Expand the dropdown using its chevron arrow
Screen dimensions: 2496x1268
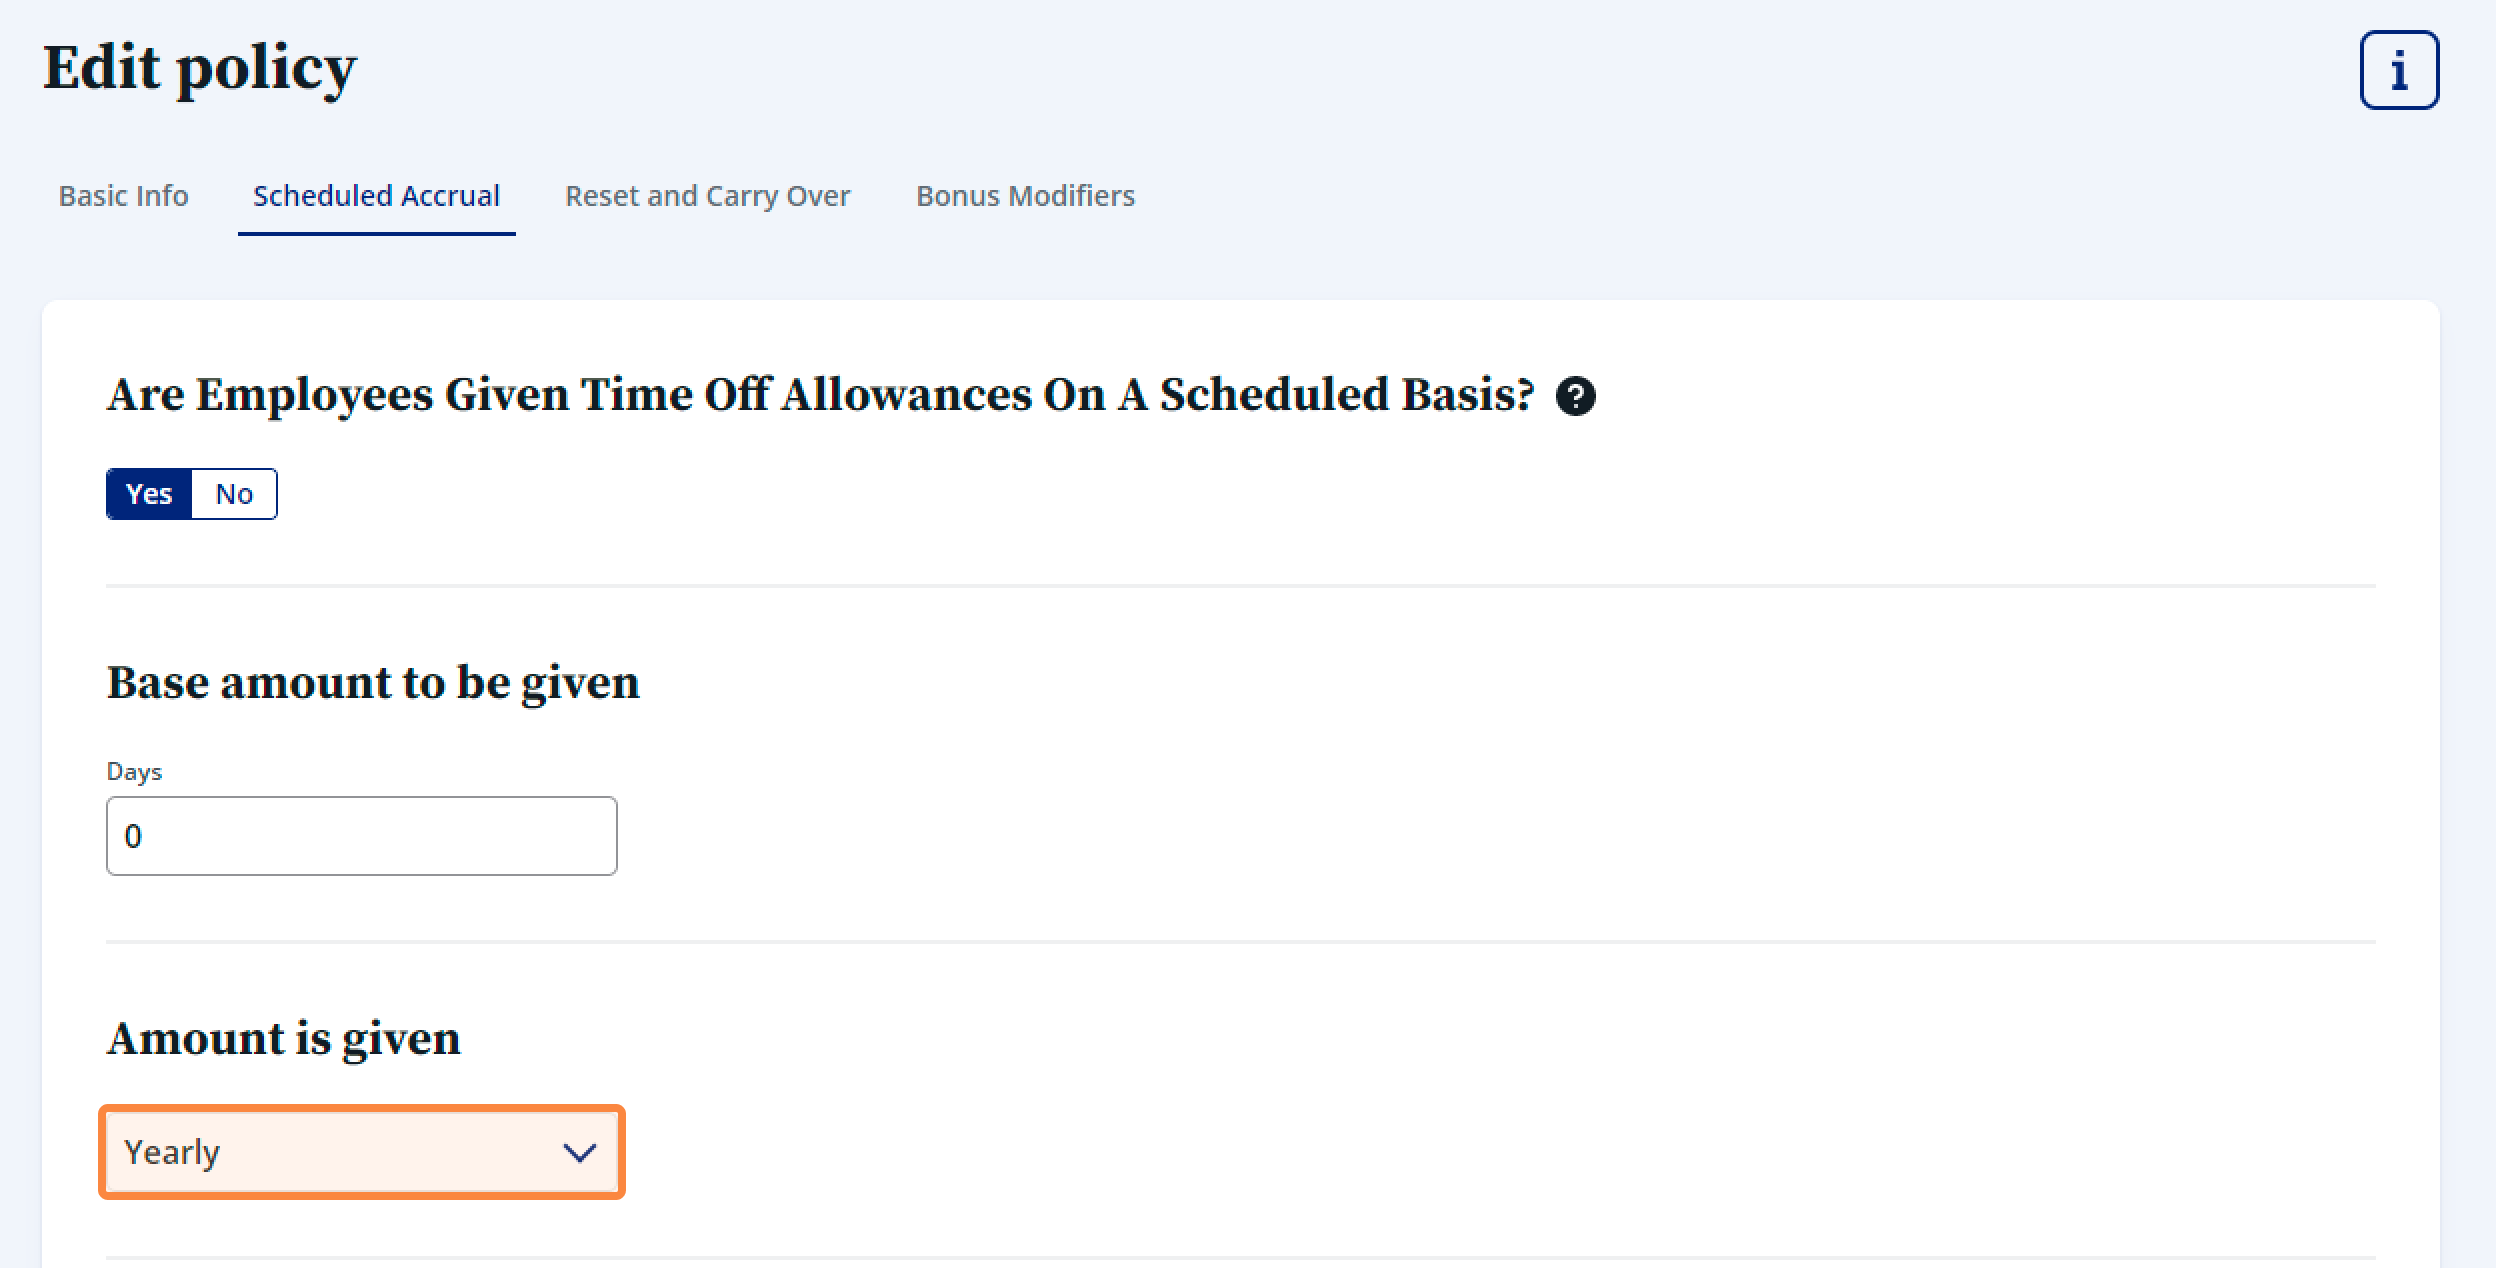point(579,1153)
